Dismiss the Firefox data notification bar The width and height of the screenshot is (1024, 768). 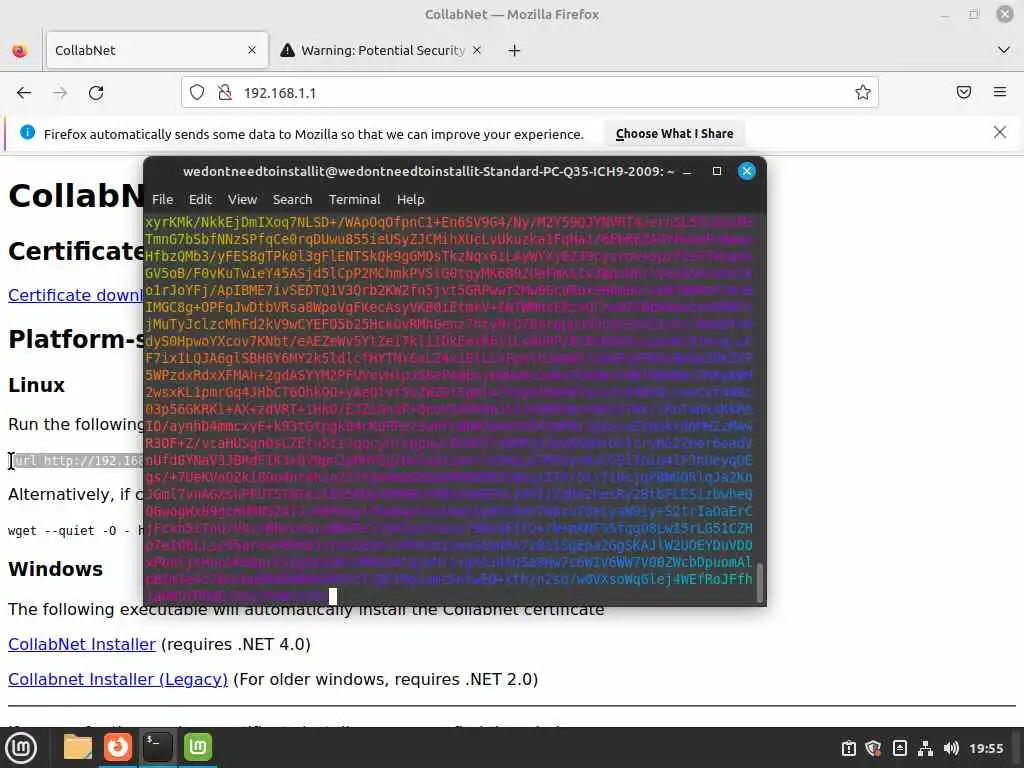[x=1000, y=133]
